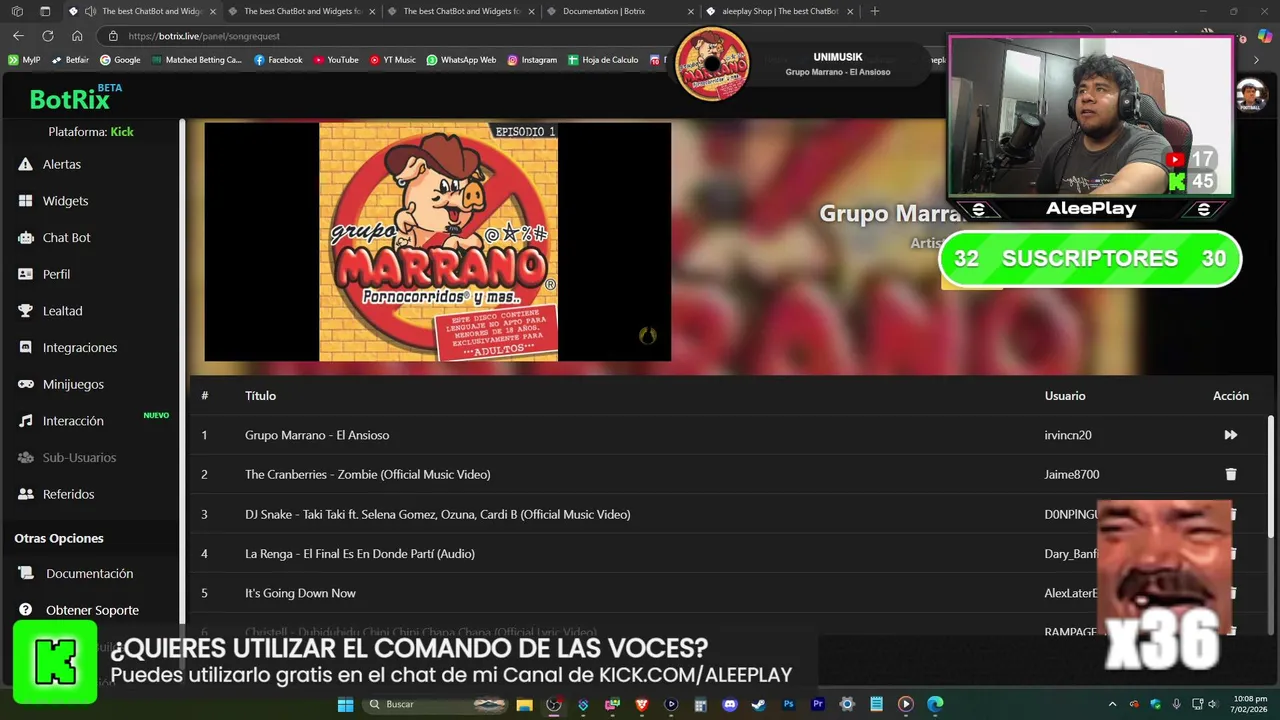
Task: Close the Documentation | Botrix tab
Action: (x=690, y=11)
